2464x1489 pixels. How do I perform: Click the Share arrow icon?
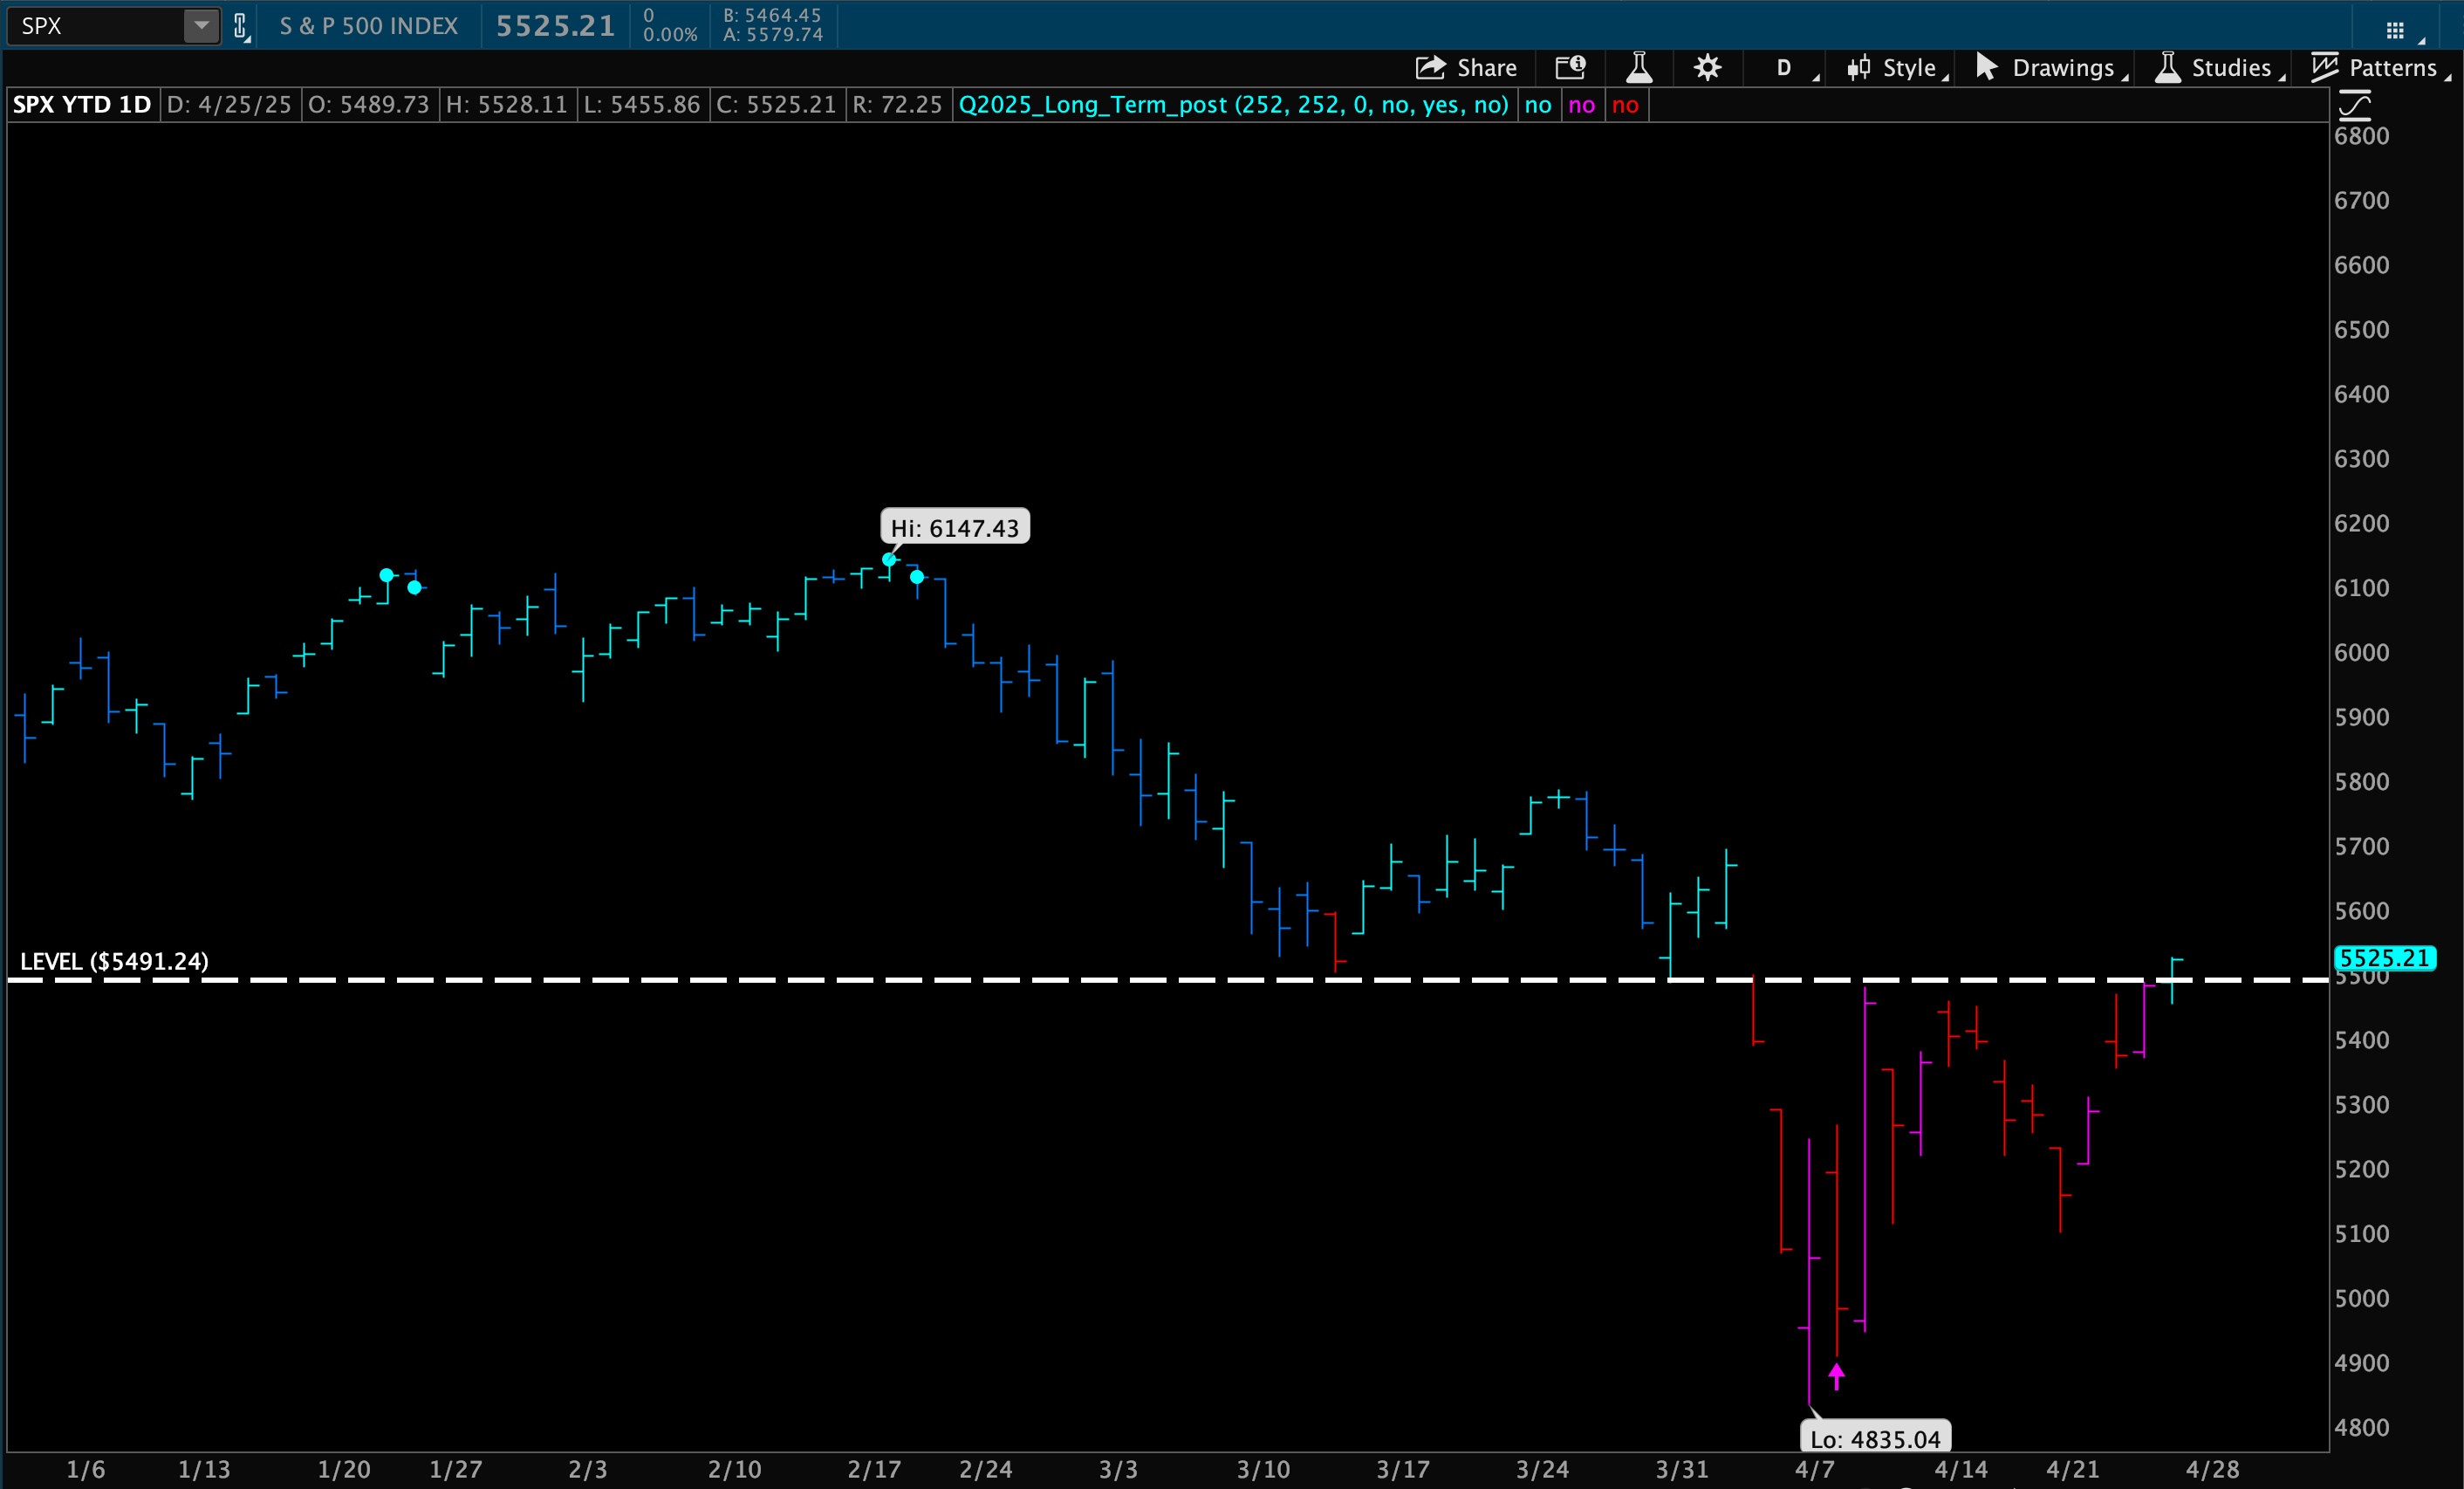(x=1431, y=67)
